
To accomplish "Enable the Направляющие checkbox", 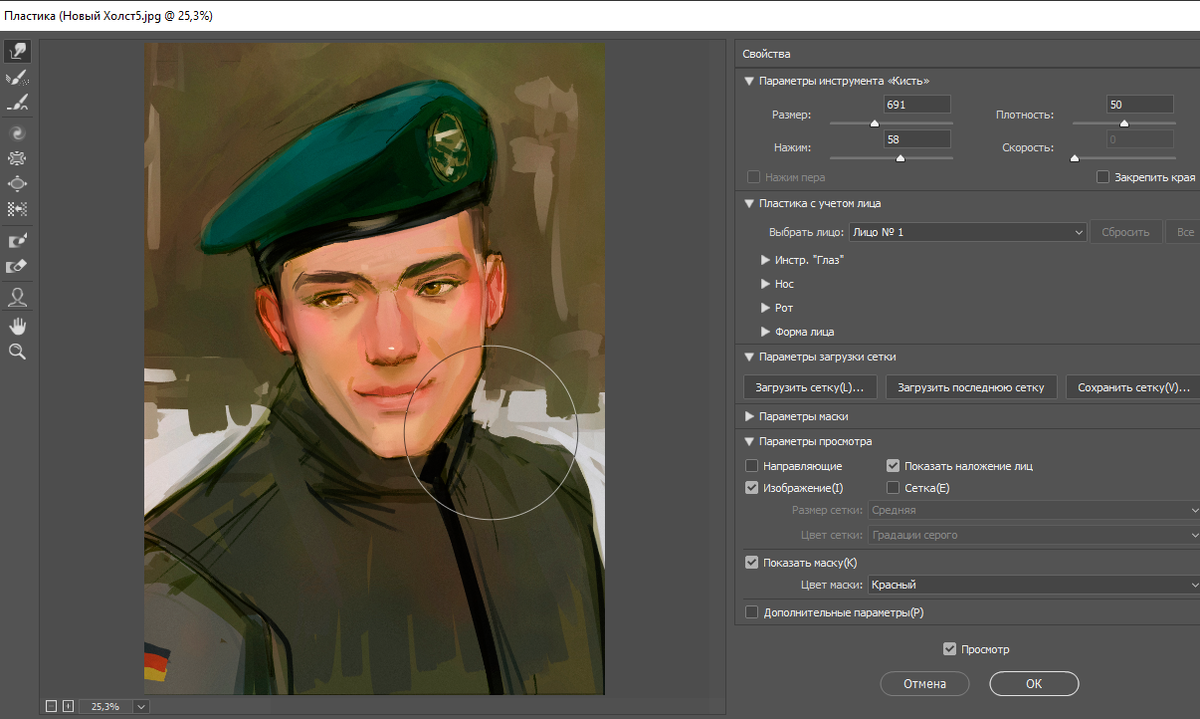I will [x=752, y=466].
